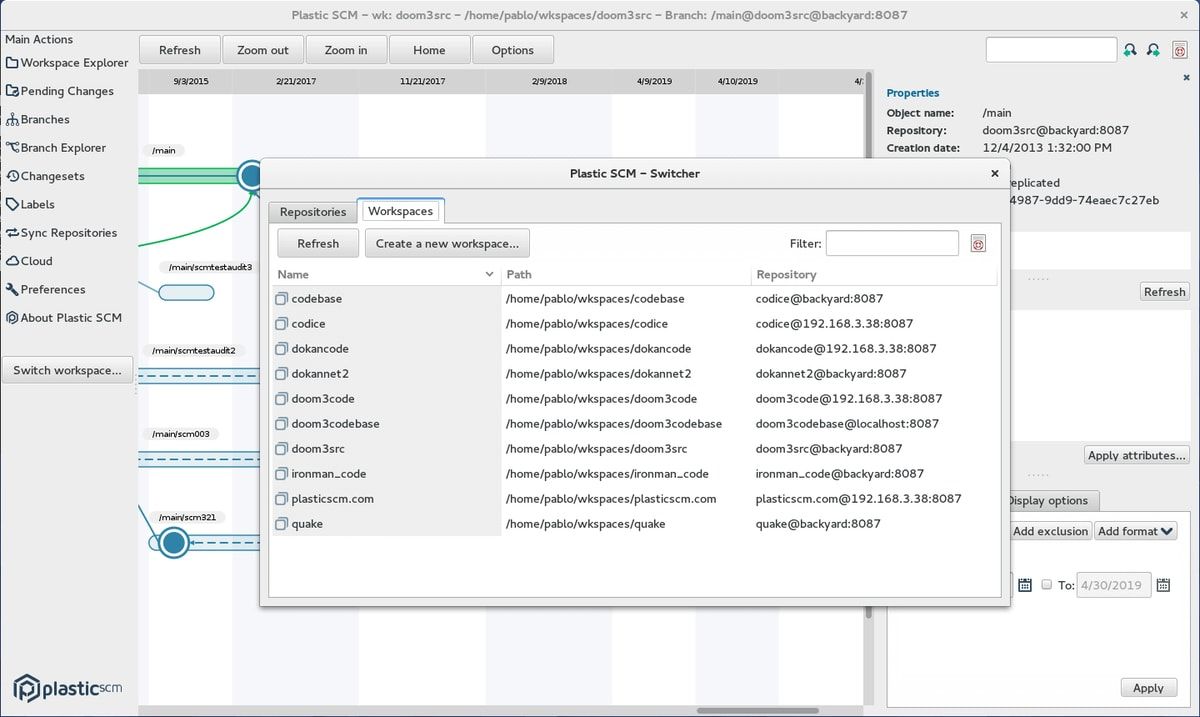Select the quake workspace row
This screenshot has width=1200, height=717.
click(308, 523)
